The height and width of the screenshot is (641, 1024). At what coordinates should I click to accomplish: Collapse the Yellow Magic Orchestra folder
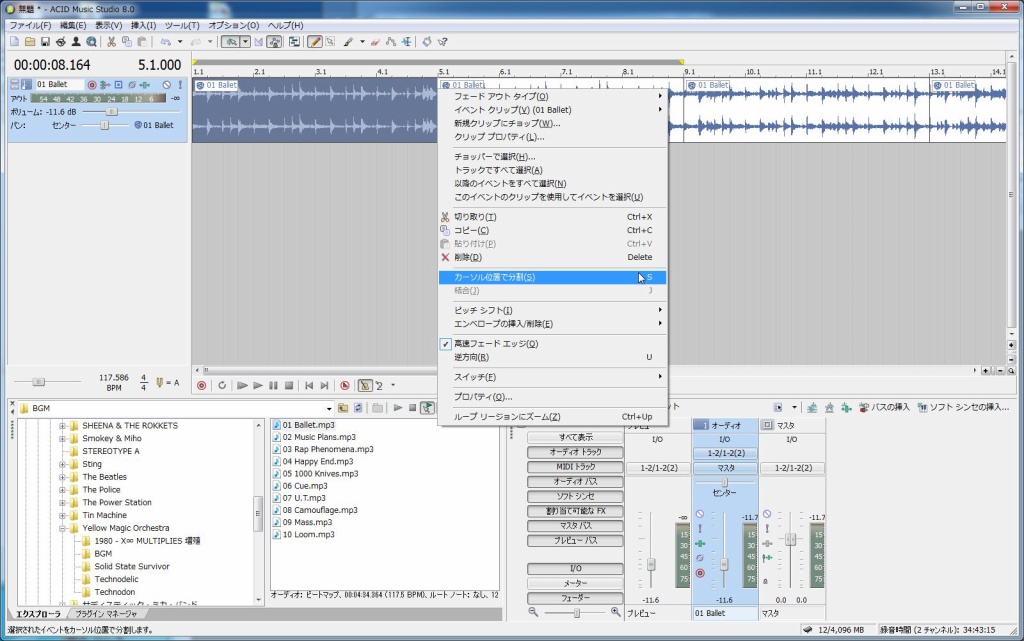63,528
